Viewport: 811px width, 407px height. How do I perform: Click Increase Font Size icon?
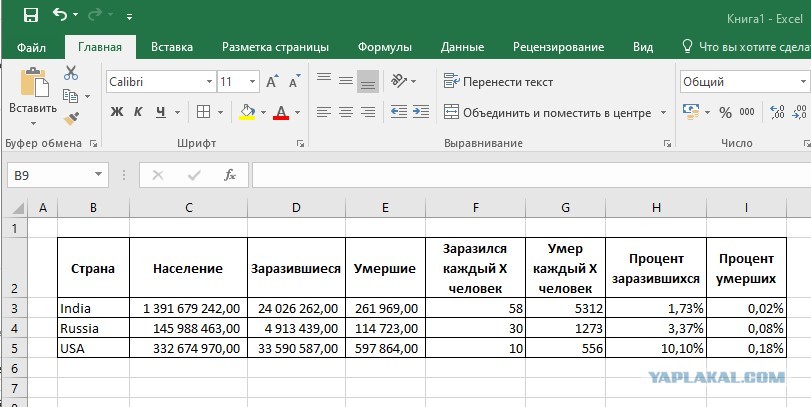pyautogui.click(x=272, y=82)
